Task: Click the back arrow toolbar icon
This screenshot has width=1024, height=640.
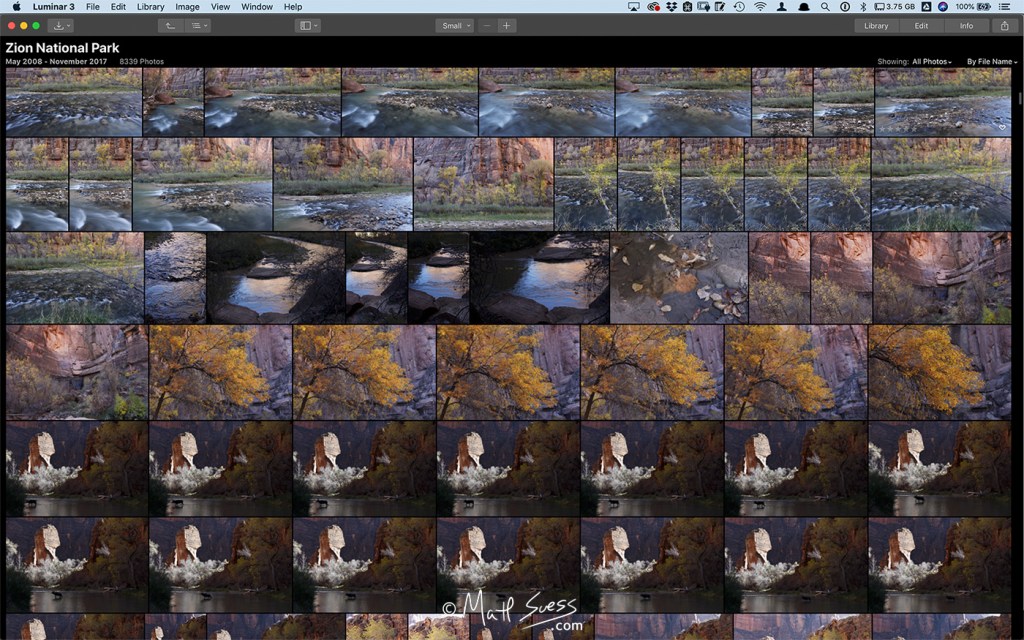Action: pos(169,26)
